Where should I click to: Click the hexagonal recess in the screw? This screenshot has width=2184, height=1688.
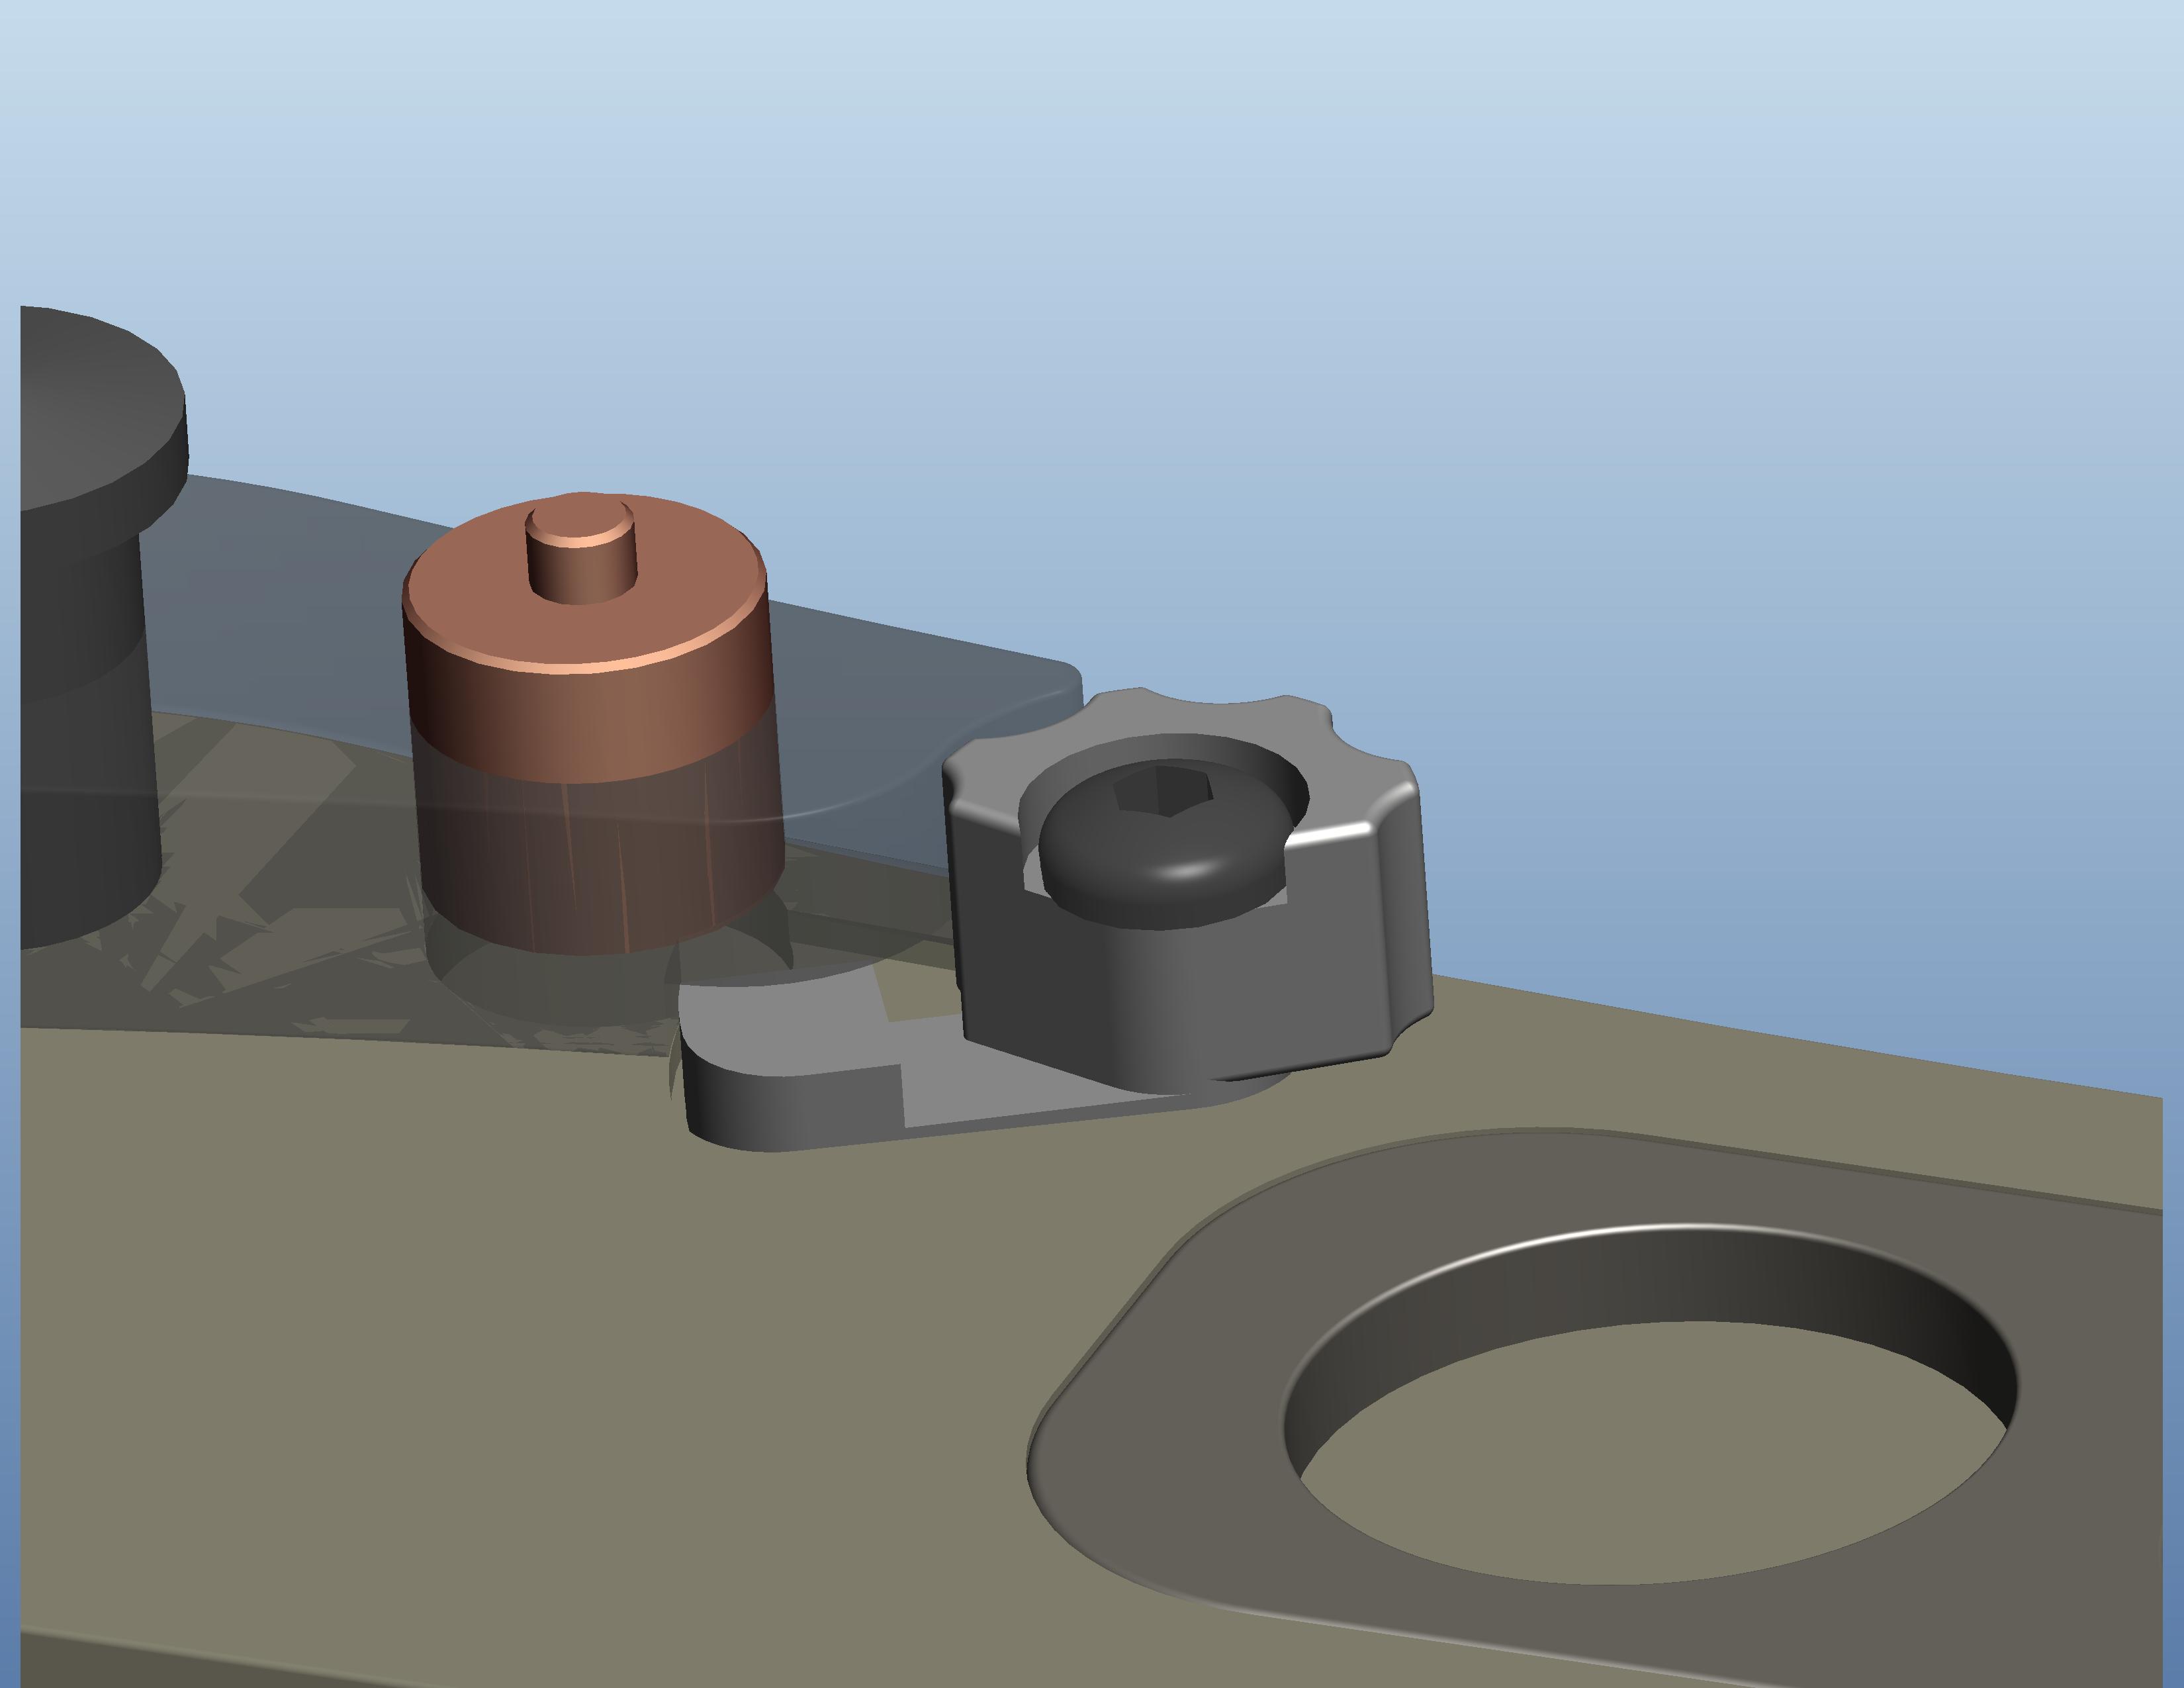pos(1165,792)
